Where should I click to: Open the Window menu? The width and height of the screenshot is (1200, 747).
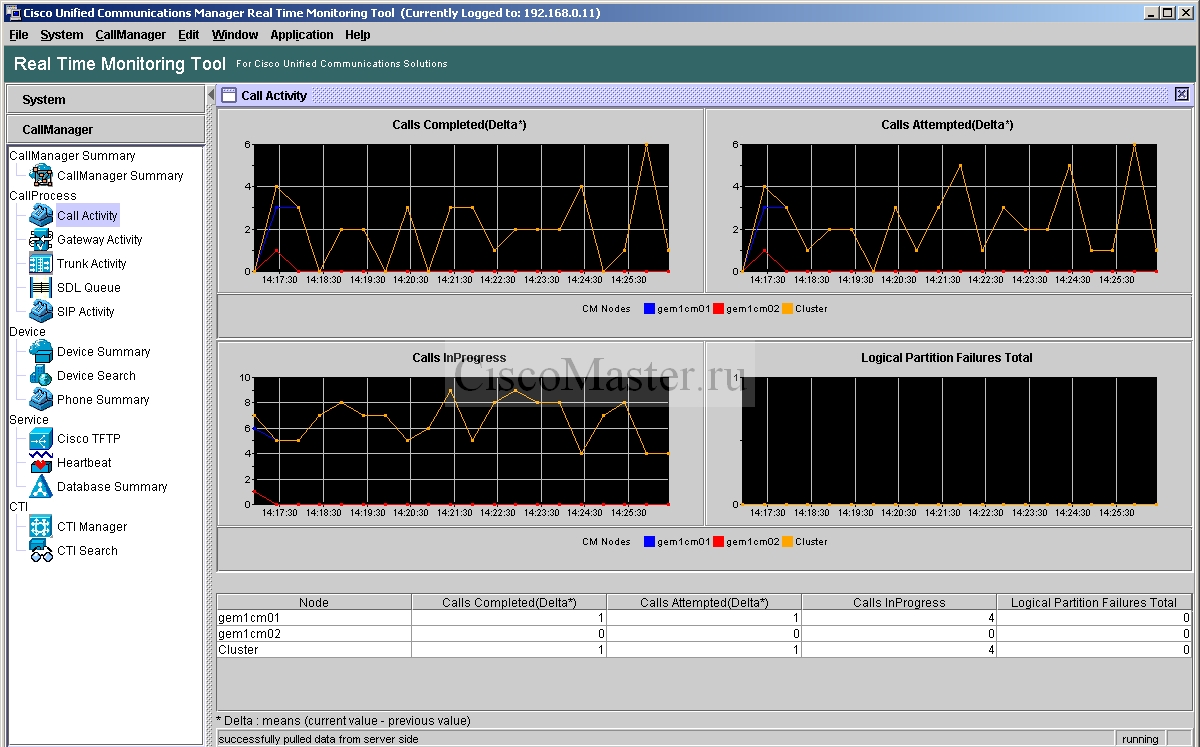235,35
